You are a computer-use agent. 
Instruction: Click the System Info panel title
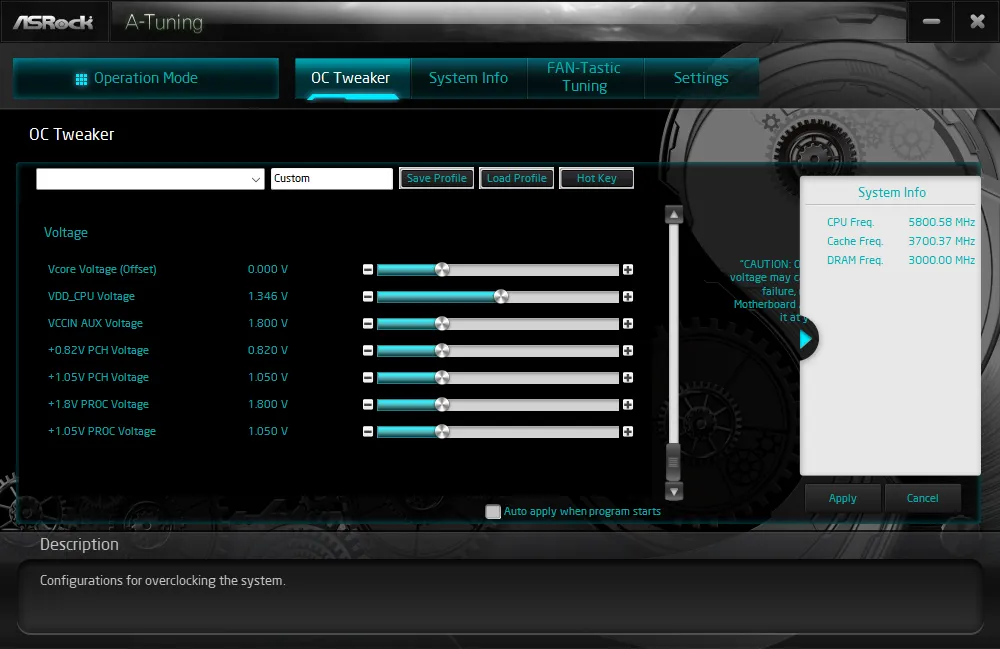coord(892,193)
